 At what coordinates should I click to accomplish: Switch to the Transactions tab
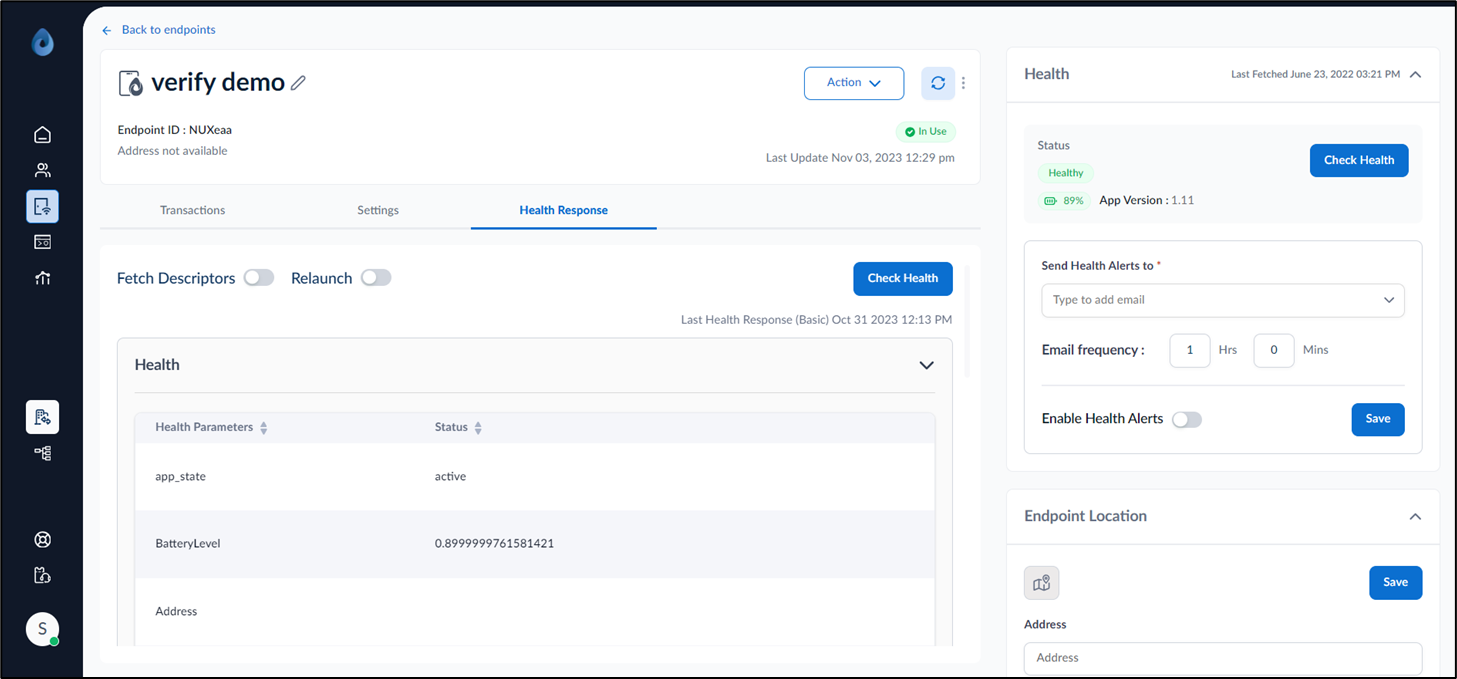pyautogui.click(x=192, y=210)
